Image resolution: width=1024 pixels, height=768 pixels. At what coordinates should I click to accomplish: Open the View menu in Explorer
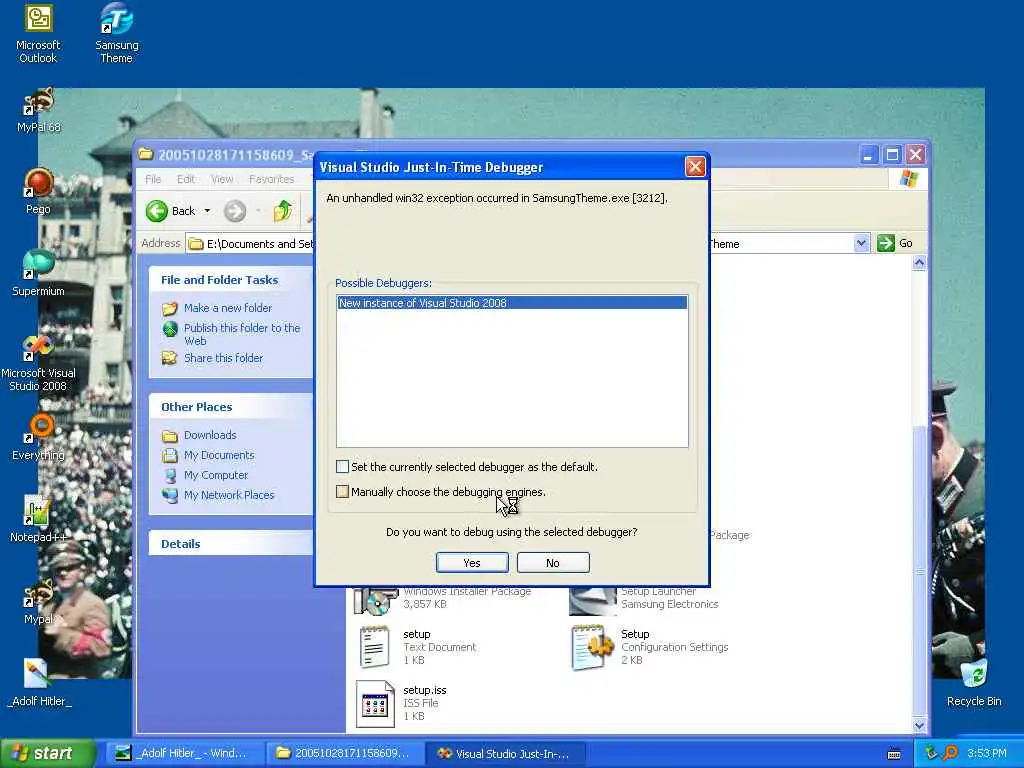click(222, 179)
